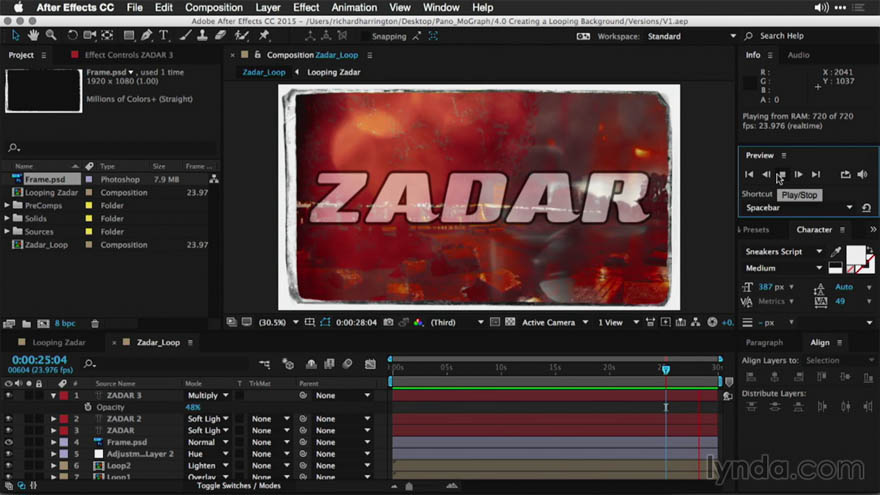Jump to last frame in Preview panel
880x495 pixels.
pos(816,175)
